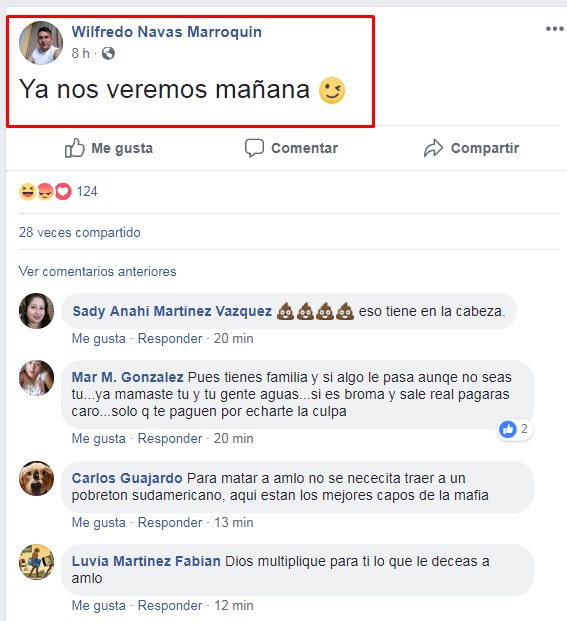The height and width of the screenshot is (621, 567).
Task: Open Mar M. Gonzalez's profile name
Action: click(127, 377)
